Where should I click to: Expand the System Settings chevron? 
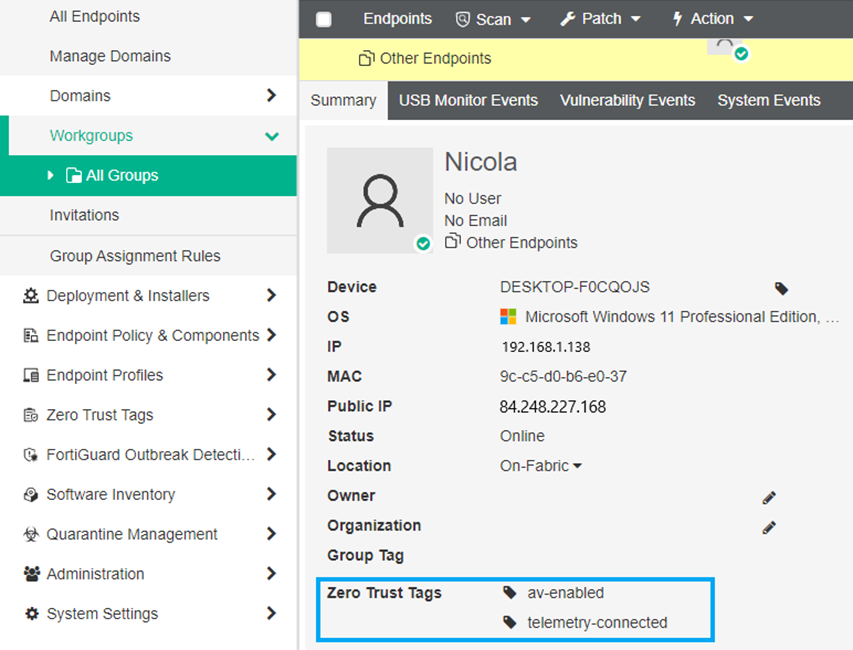point(271,613)
